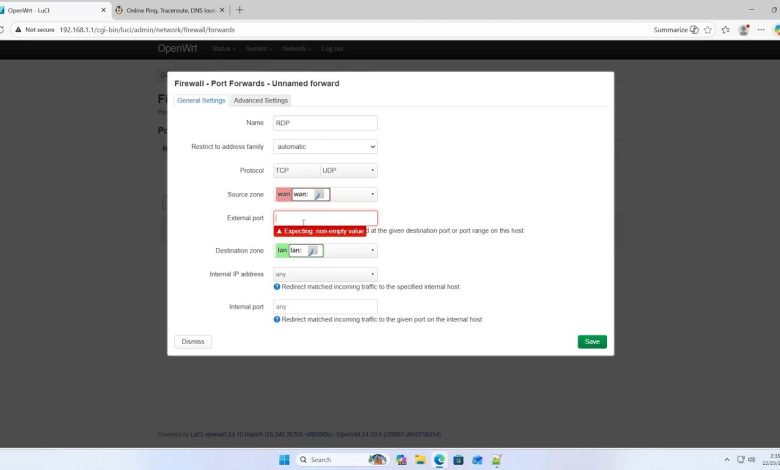Screen dimensions: 780x470
Task: Click the help icon beside Internal port hint
Action: click(x=277, y=319)
